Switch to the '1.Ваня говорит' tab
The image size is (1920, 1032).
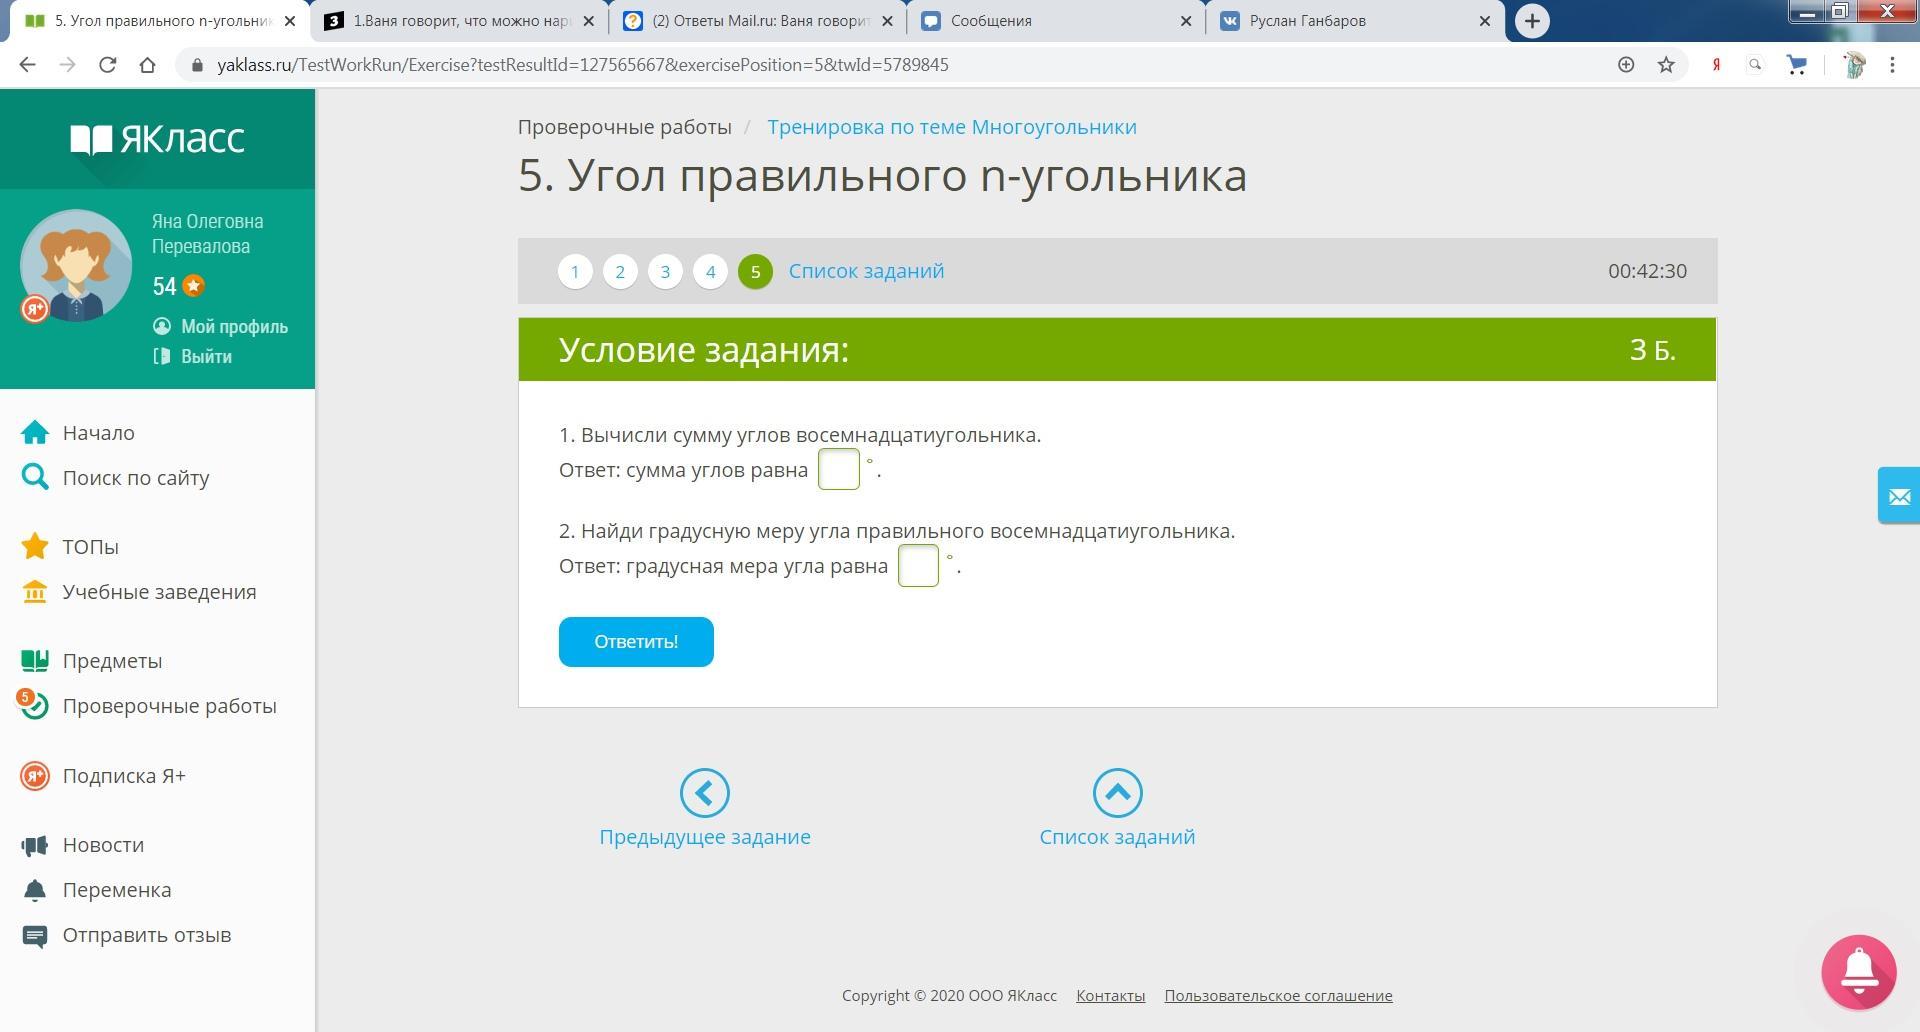click(459, 21)
